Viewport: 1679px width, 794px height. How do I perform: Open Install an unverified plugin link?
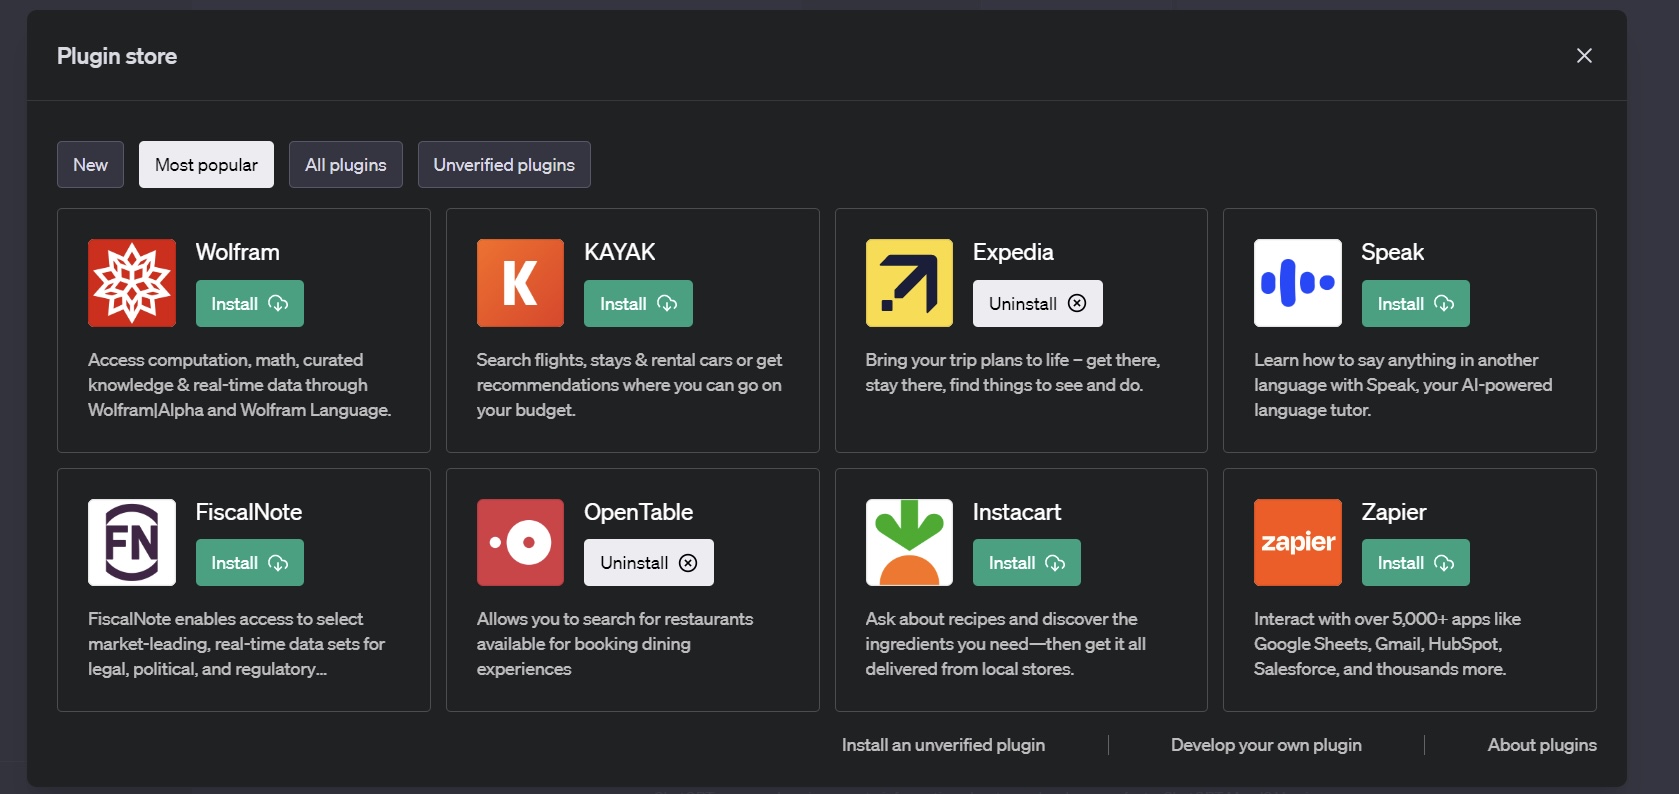943,745
